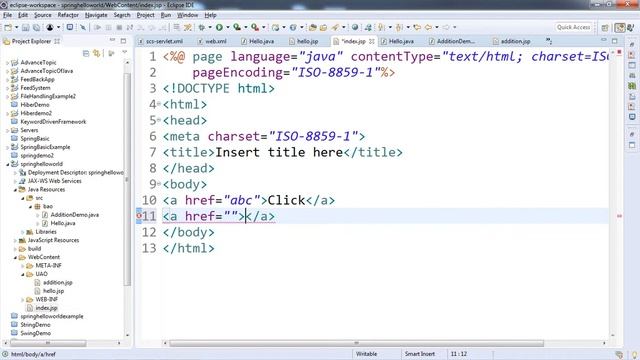Collapse the springhelloworld project node
Viewport: 640px width, 360px height.
[7, 164]
